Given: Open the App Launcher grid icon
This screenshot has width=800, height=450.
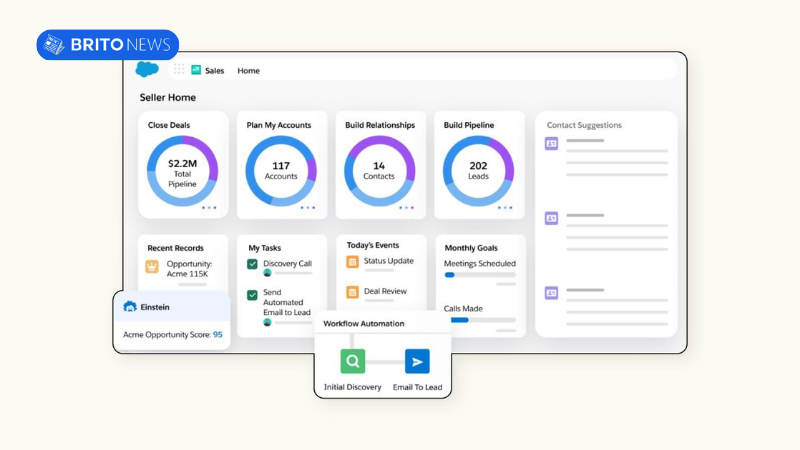Looking at the screenshot, I should (179, 69).
